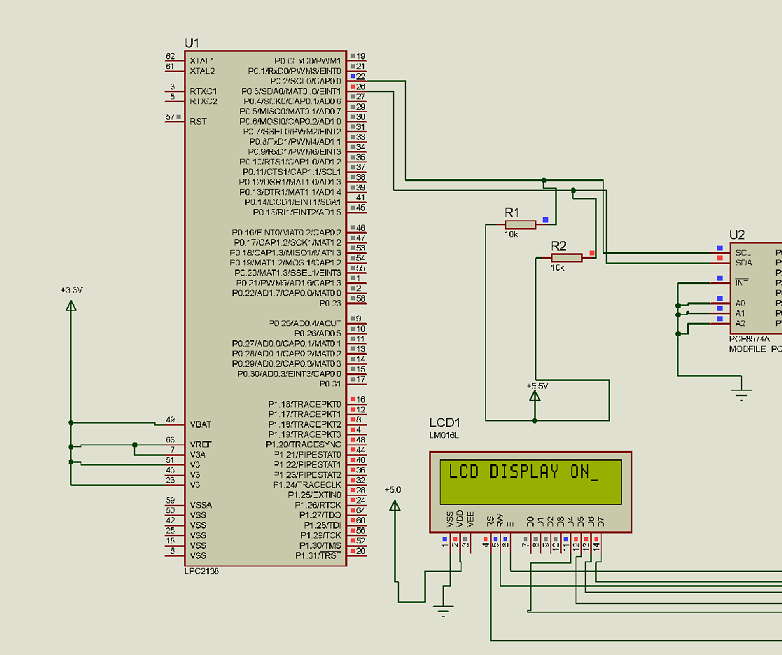Click the RTXC1 pin label

click(203, 91)
